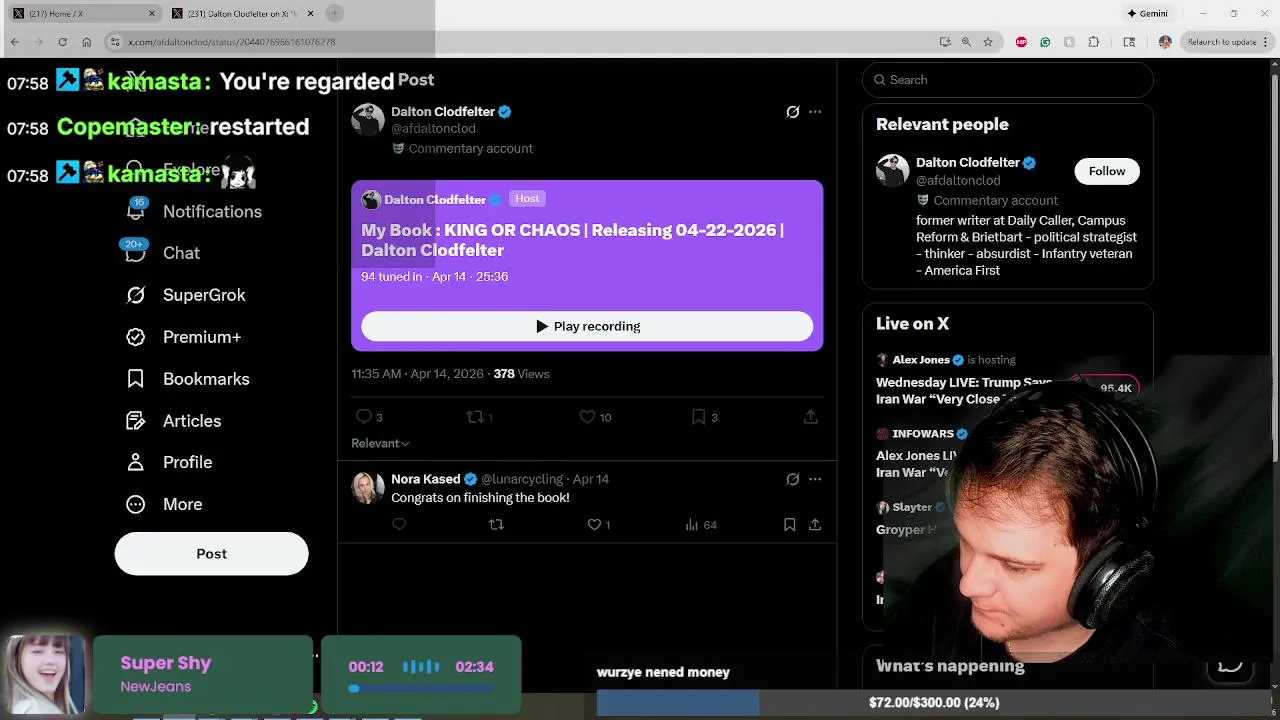Bookmark the page with the star icon
Screen dimensions: 1280x720
click(988, 42)
